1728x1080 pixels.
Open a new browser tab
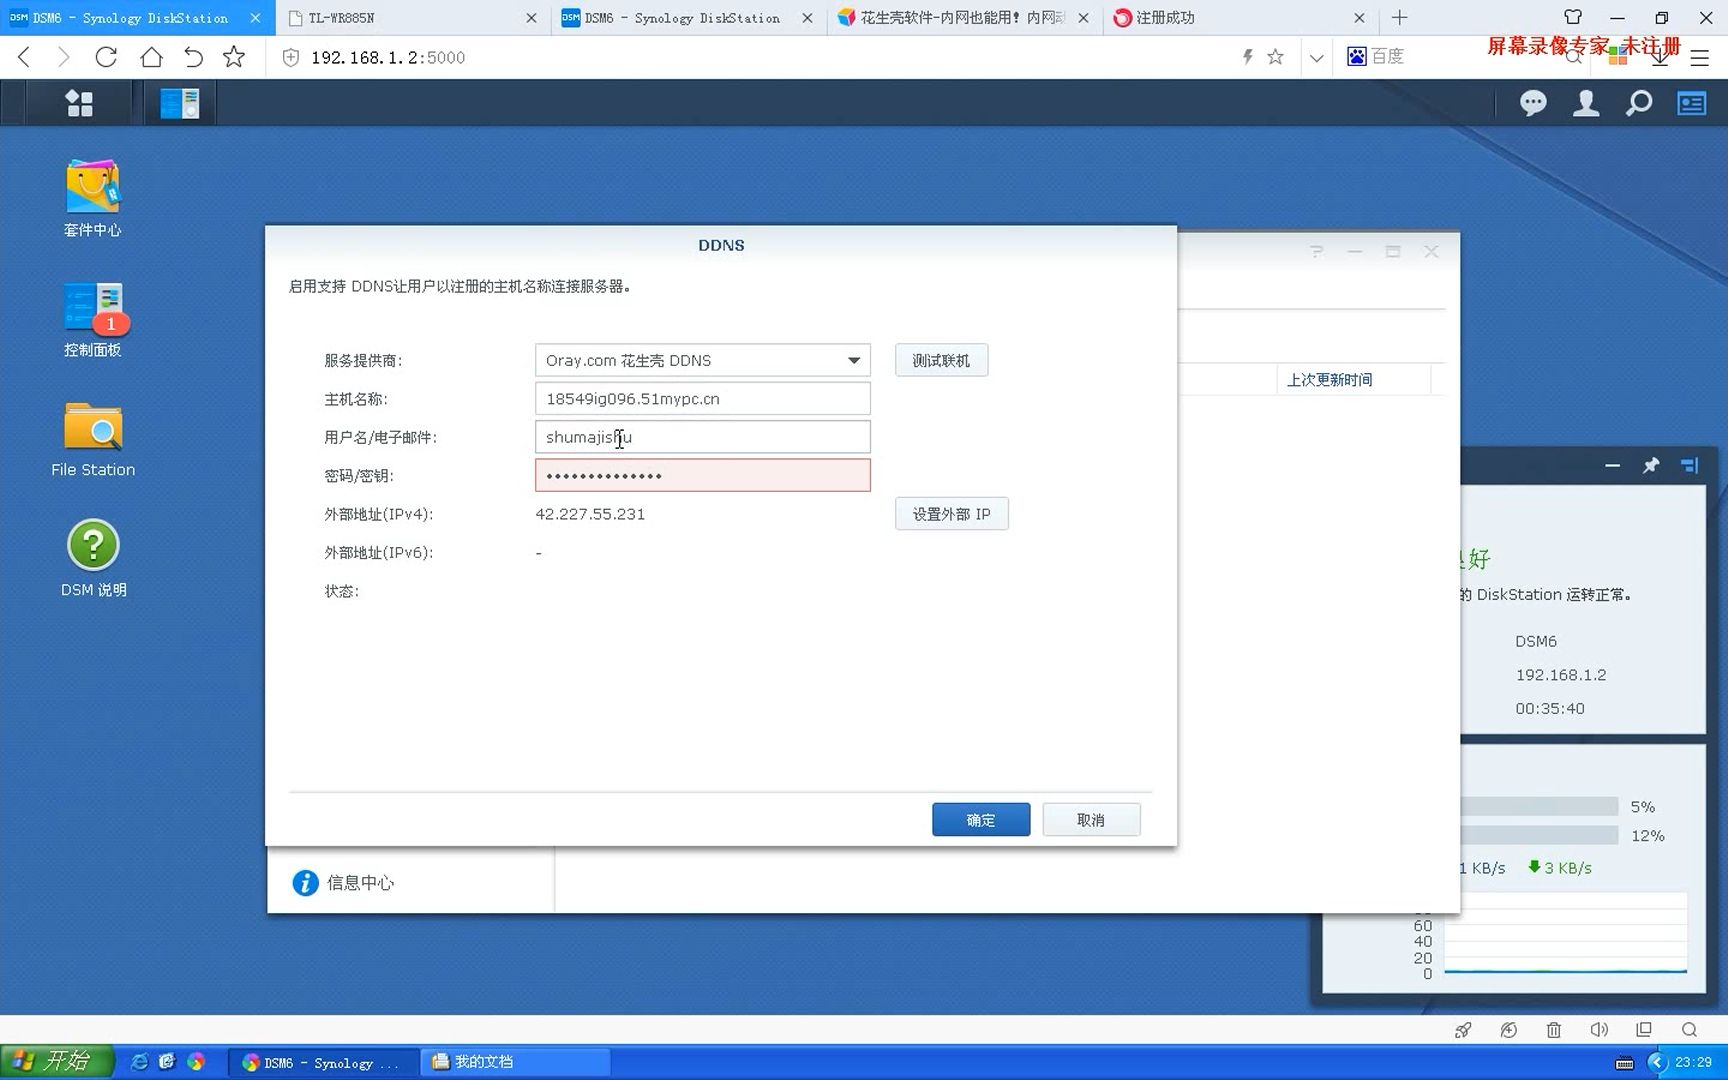[1399, 18]
